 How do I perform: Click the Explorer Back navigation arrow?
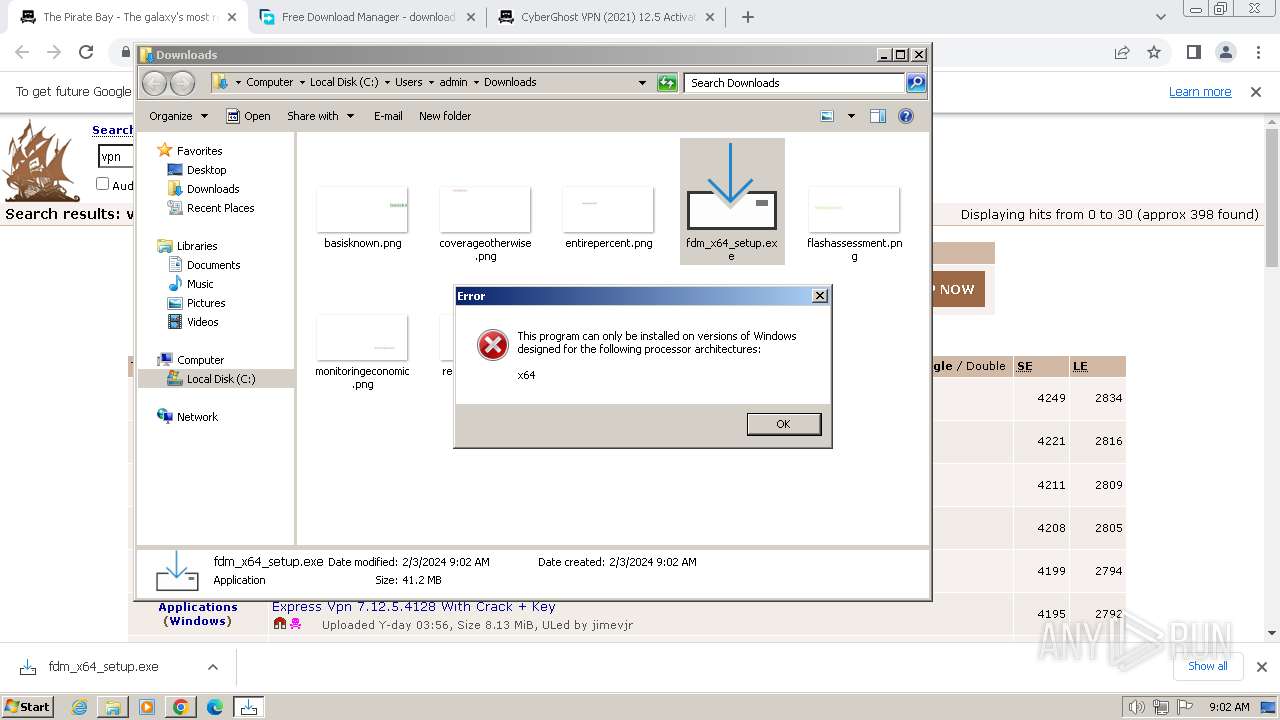pos(154,83)
